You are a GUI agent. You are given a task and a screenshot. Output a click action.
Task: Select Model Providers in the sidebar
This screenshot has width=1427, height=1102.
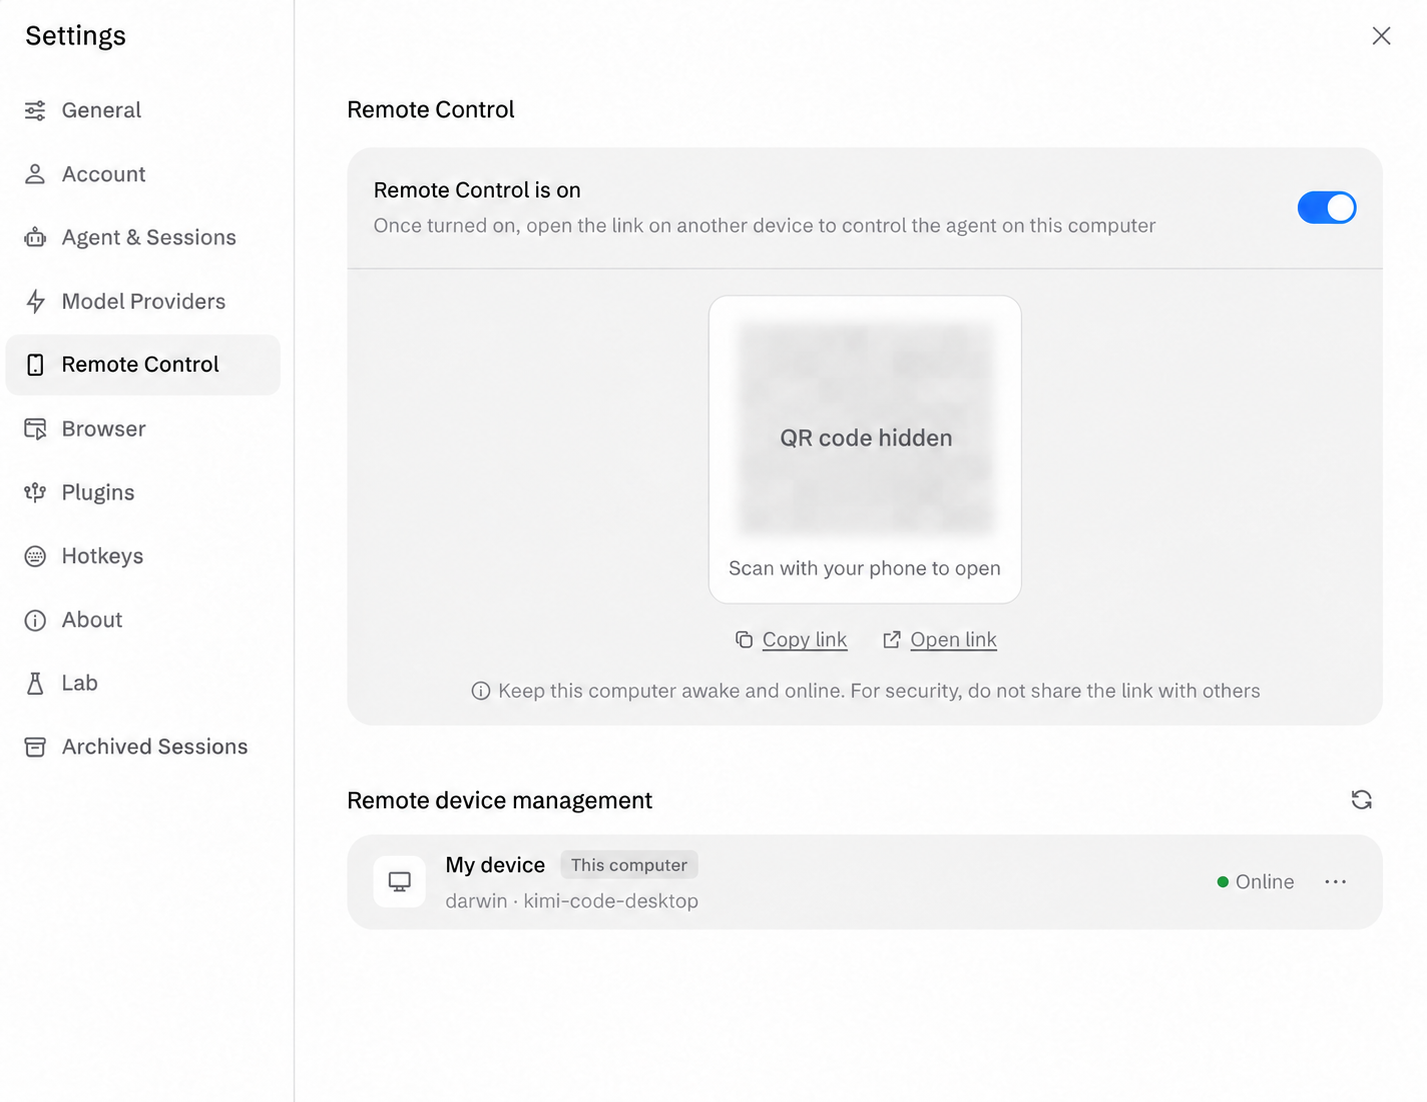[x=143, y=301]
